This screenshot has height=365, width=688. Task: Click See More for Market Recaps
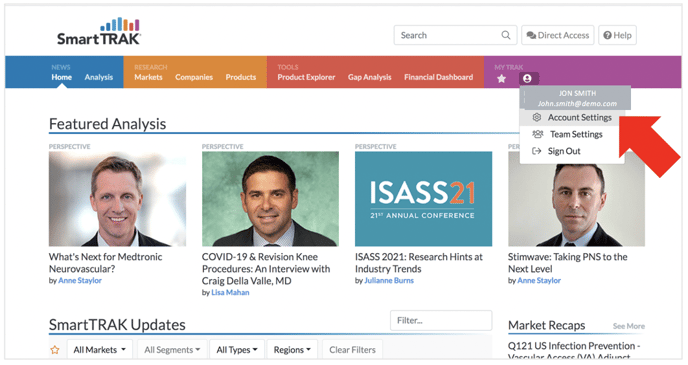(629, 326)
